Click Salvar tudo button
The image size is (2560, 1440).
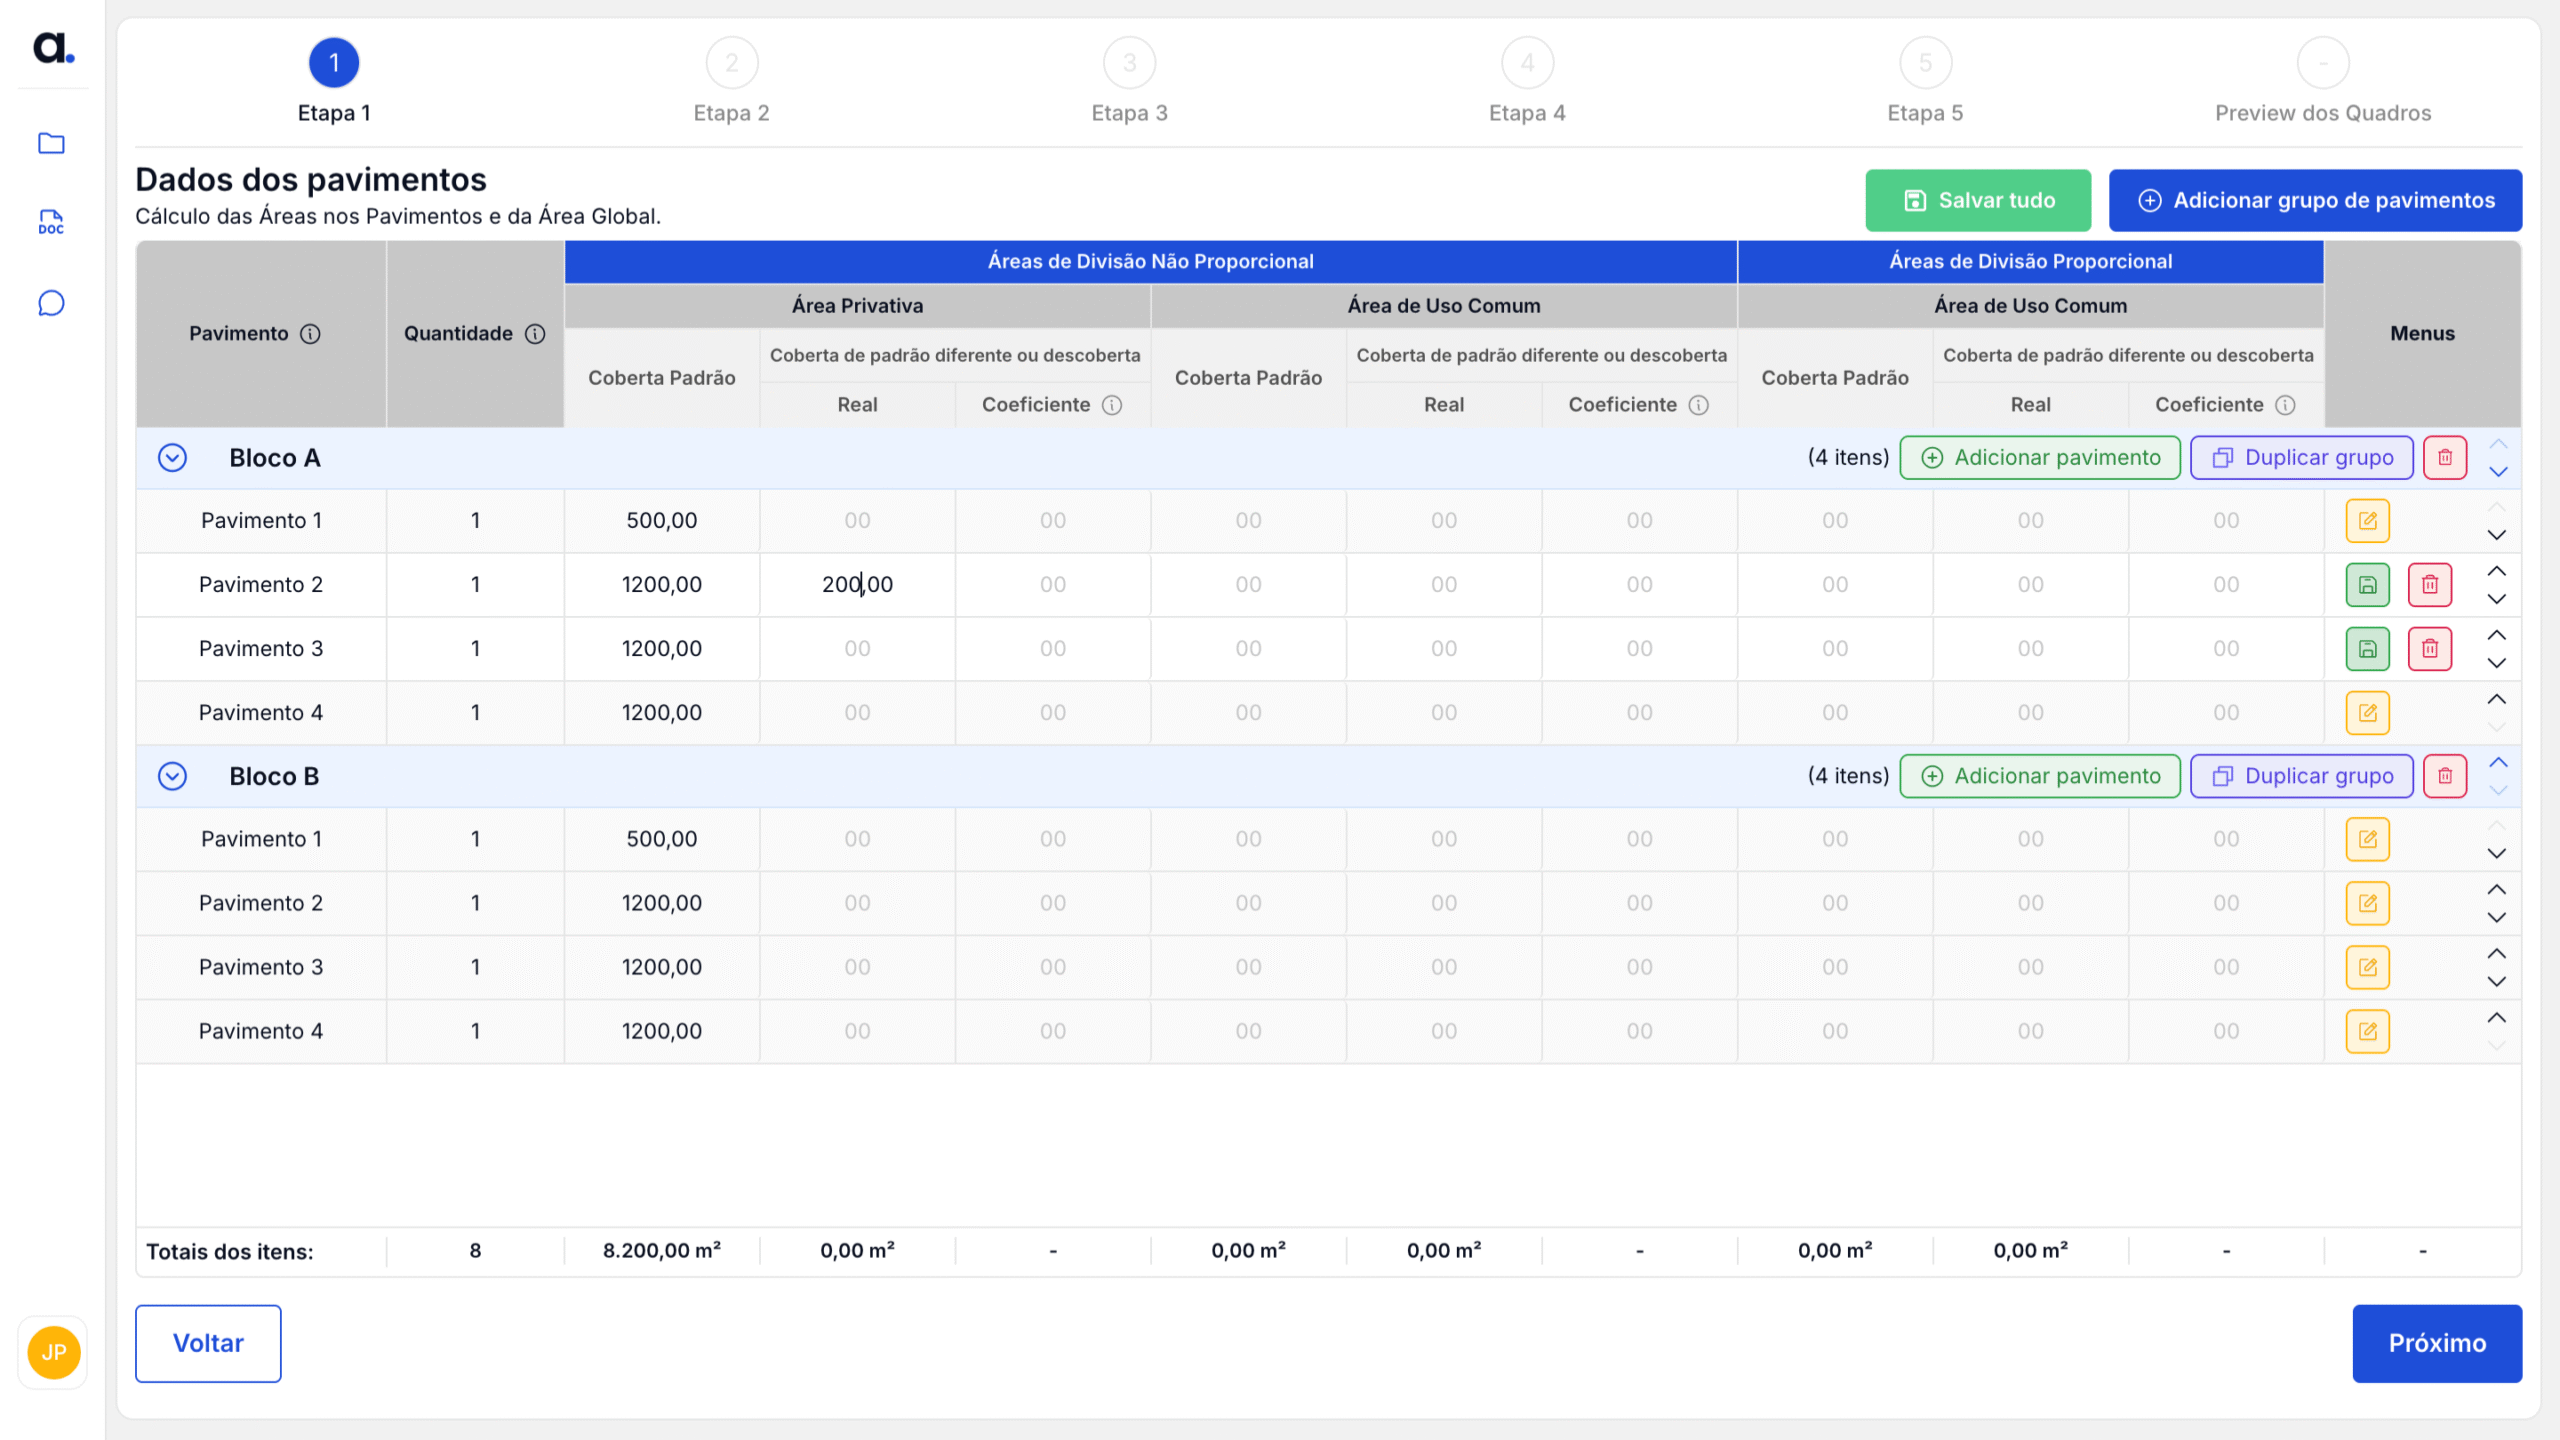(x=1977, y=200)
